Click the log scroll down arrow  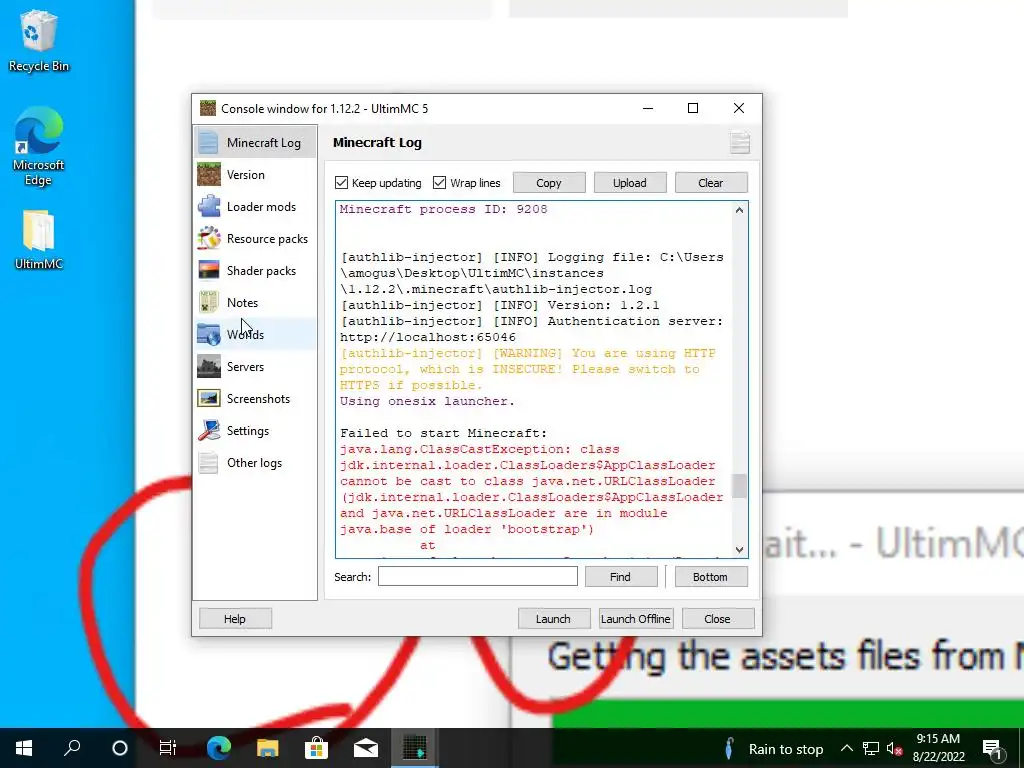click(x=739, y=550)
